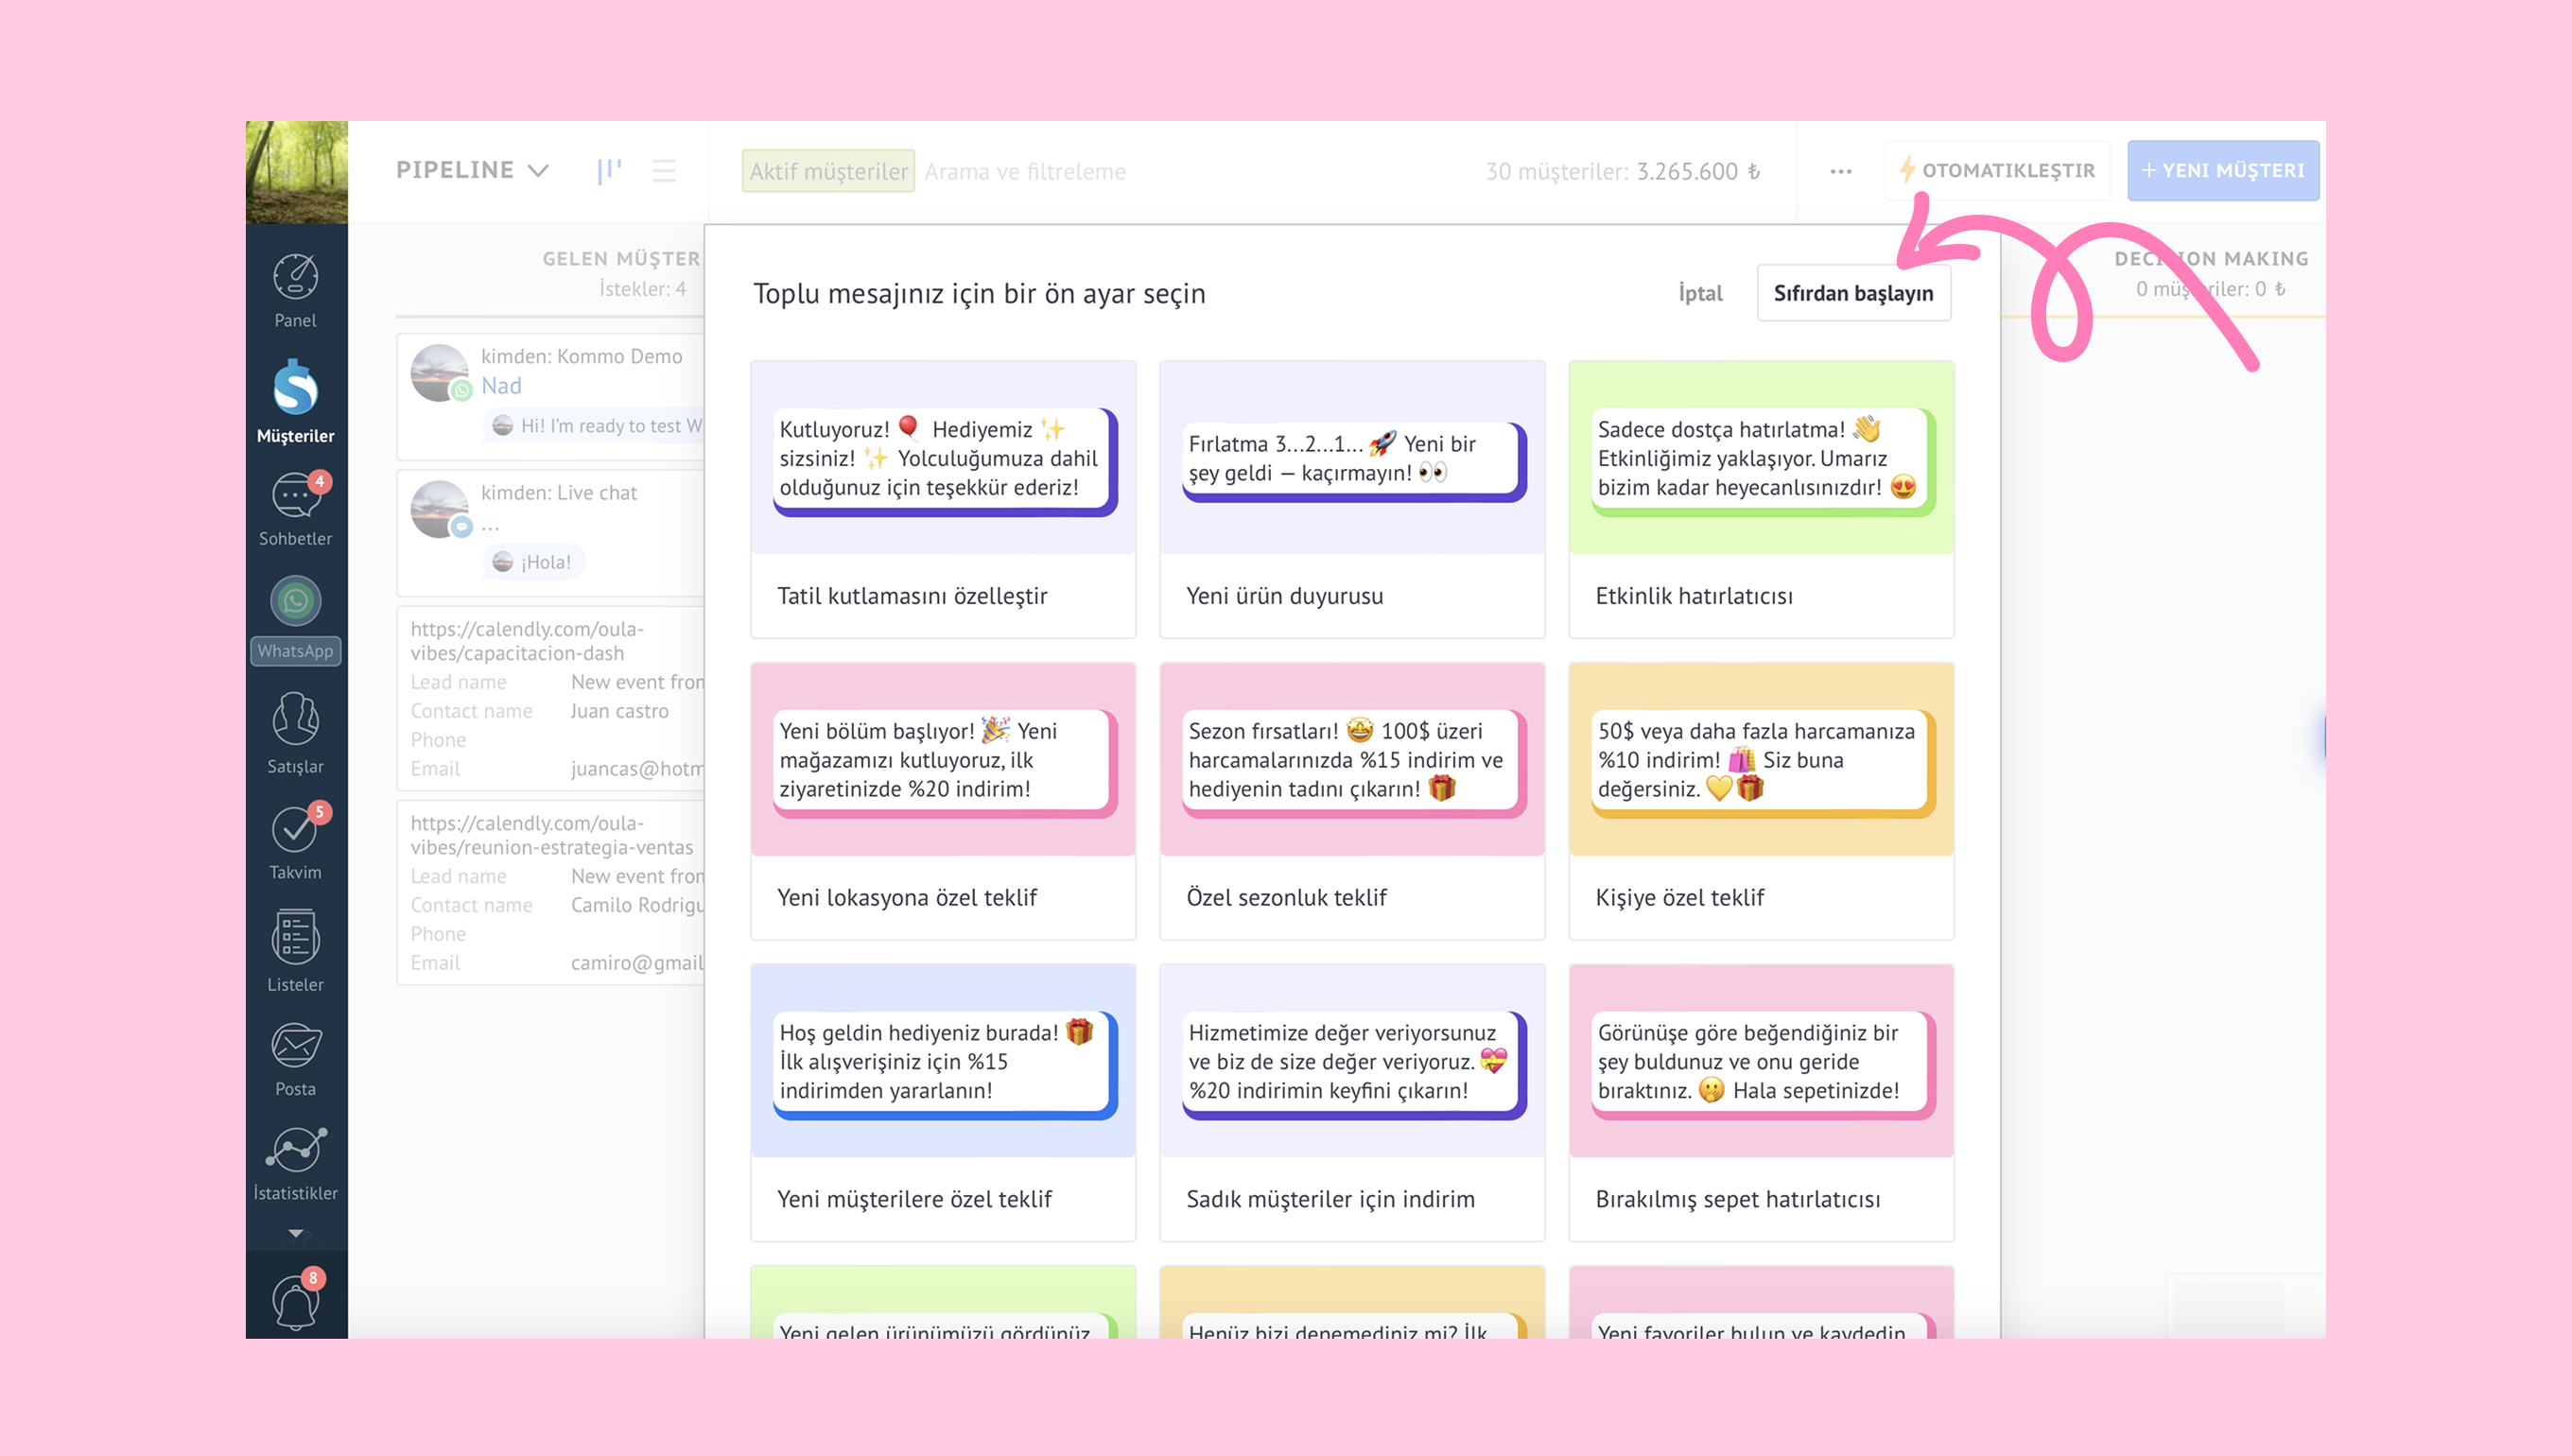Open the Kommo Demo lead avatar

440,372
